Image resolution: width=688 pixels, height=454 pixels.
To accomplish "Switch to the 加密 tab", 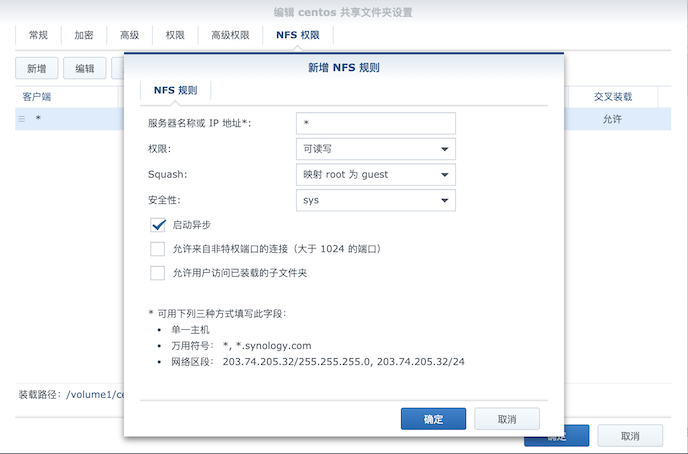I will pos(84,35).
